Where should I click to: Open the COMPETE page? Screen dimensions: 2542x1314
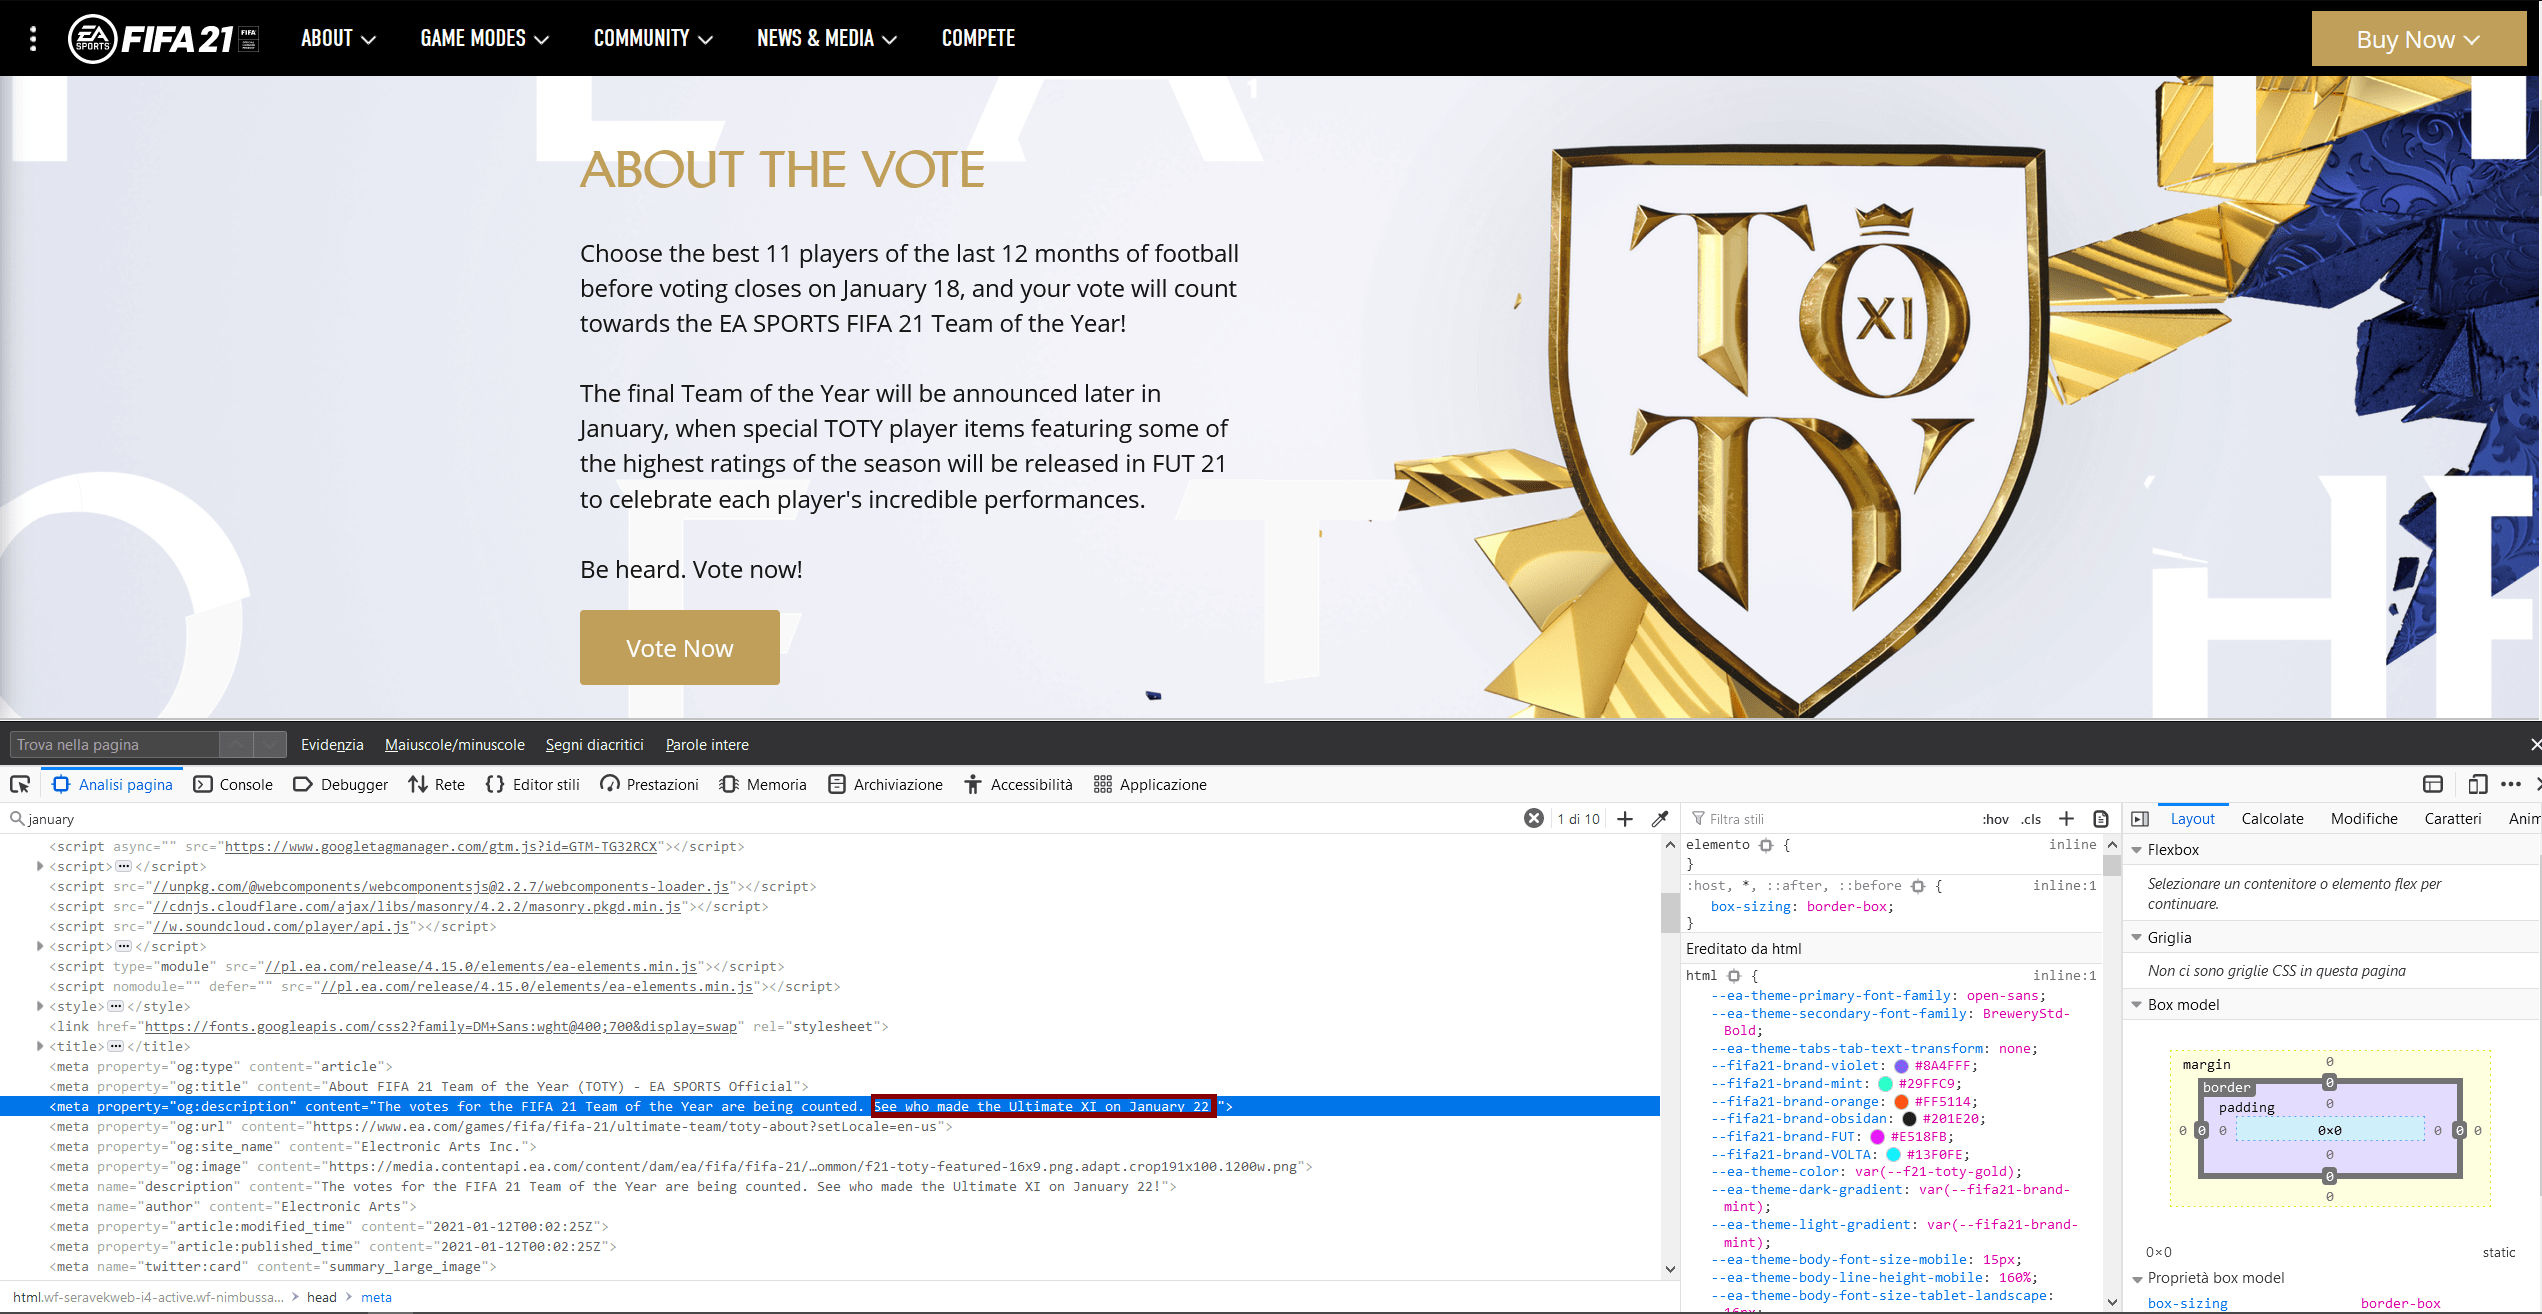978,38
